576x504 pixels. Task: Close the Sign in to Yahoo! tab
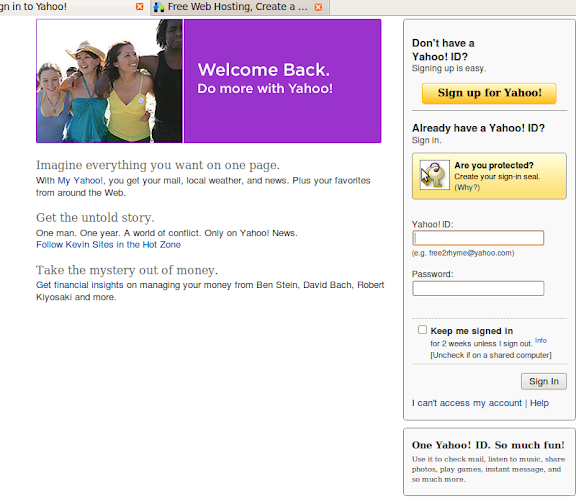pyautogui.click(x=140, y=7)
